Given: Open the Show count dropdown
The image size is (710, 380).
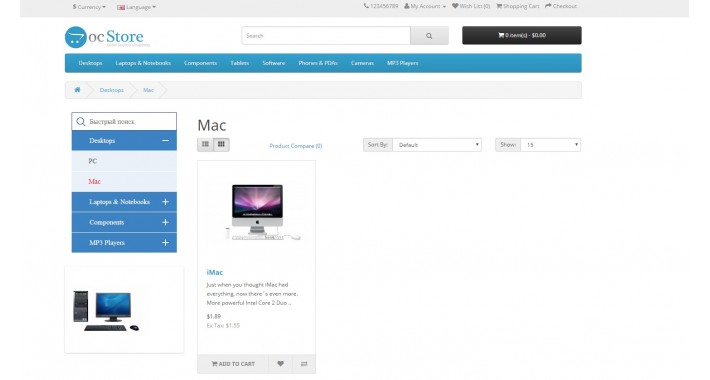Looking at the screenshot, I should pyautogui.click(x=550, y=145).
